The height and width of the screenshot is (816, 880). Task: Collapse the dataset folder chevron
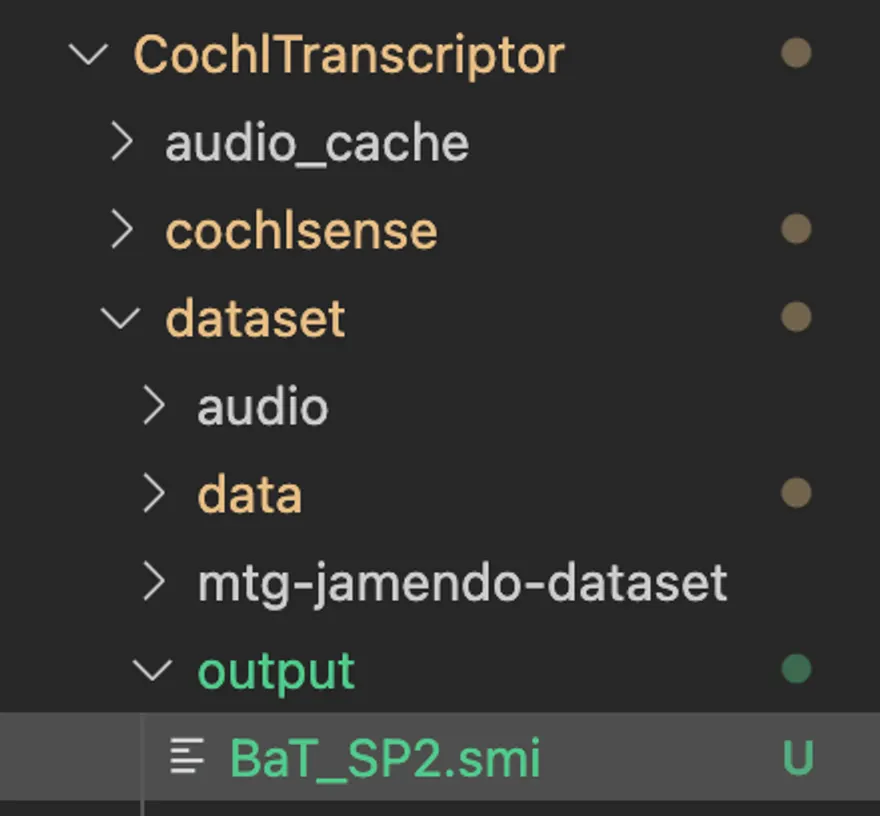click(122, 319)
